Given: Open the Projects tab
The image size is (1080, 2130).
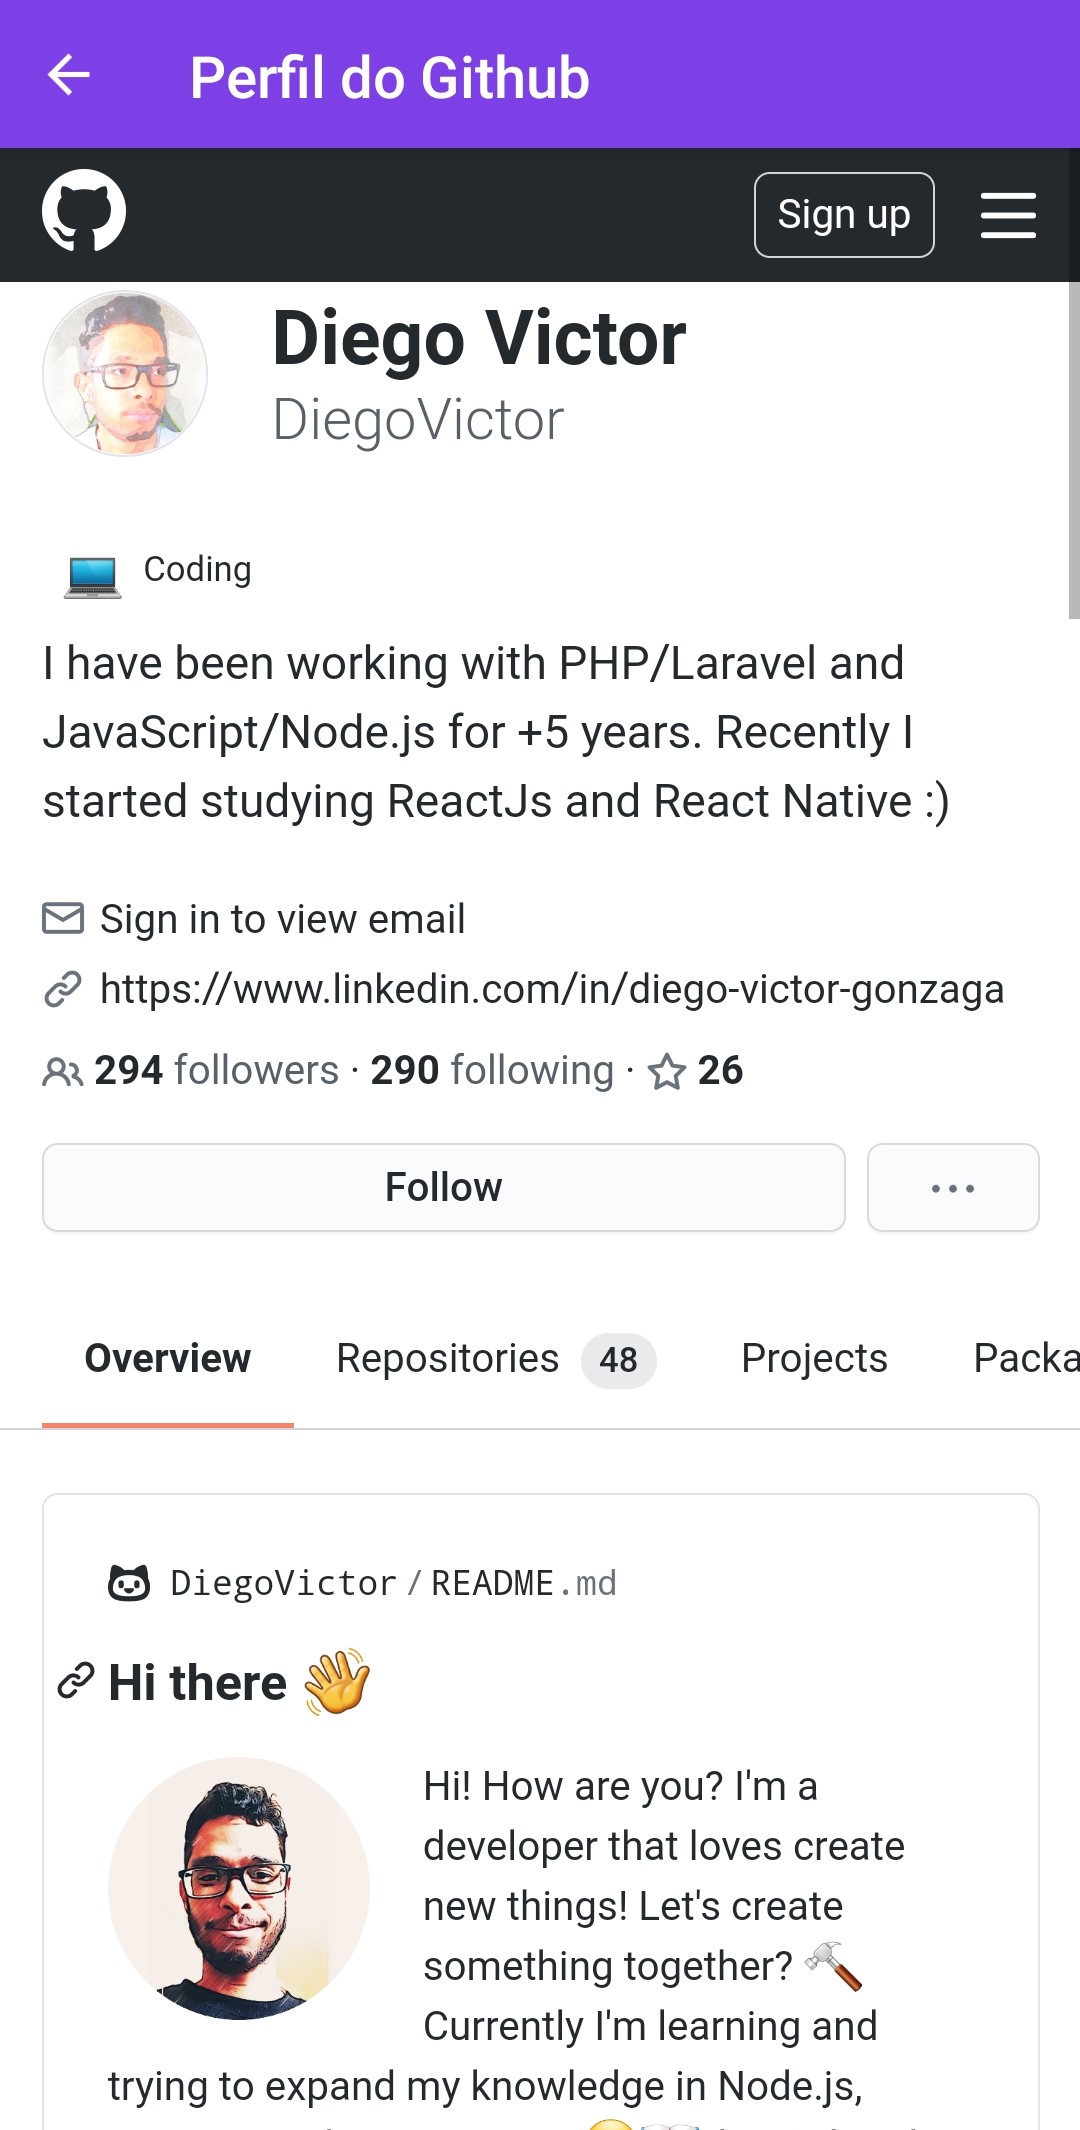Looking at the screenshot, I should (814, 1359).
